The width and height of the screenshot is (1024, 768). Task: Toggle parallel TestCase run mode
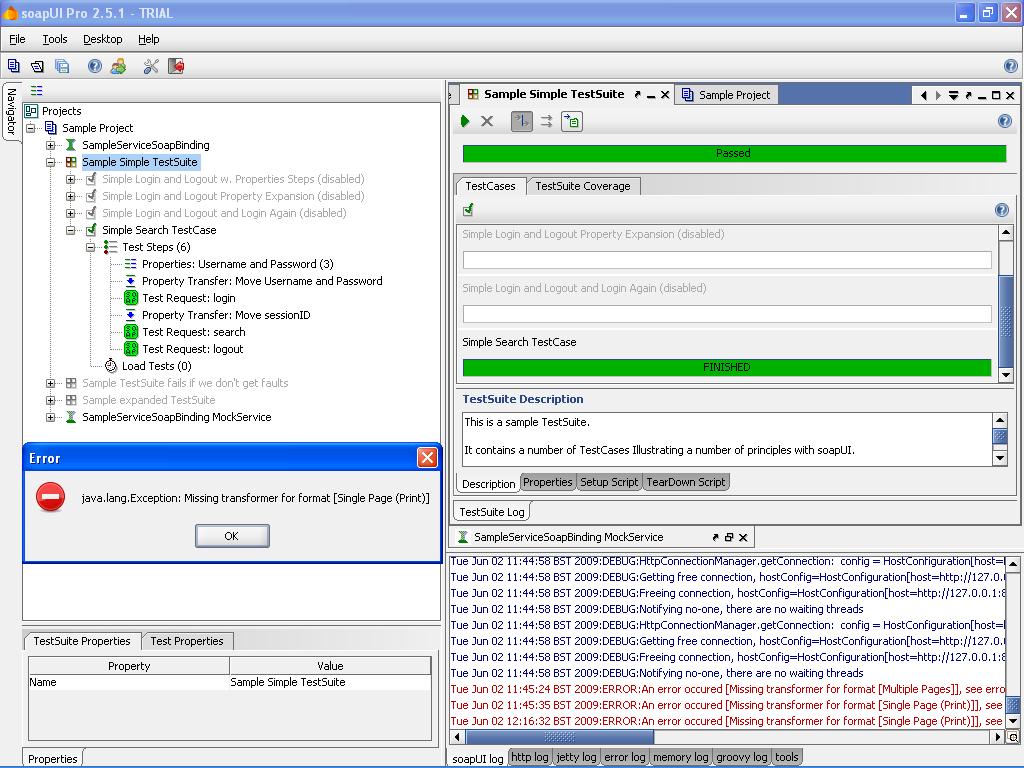tap(546, 121)
